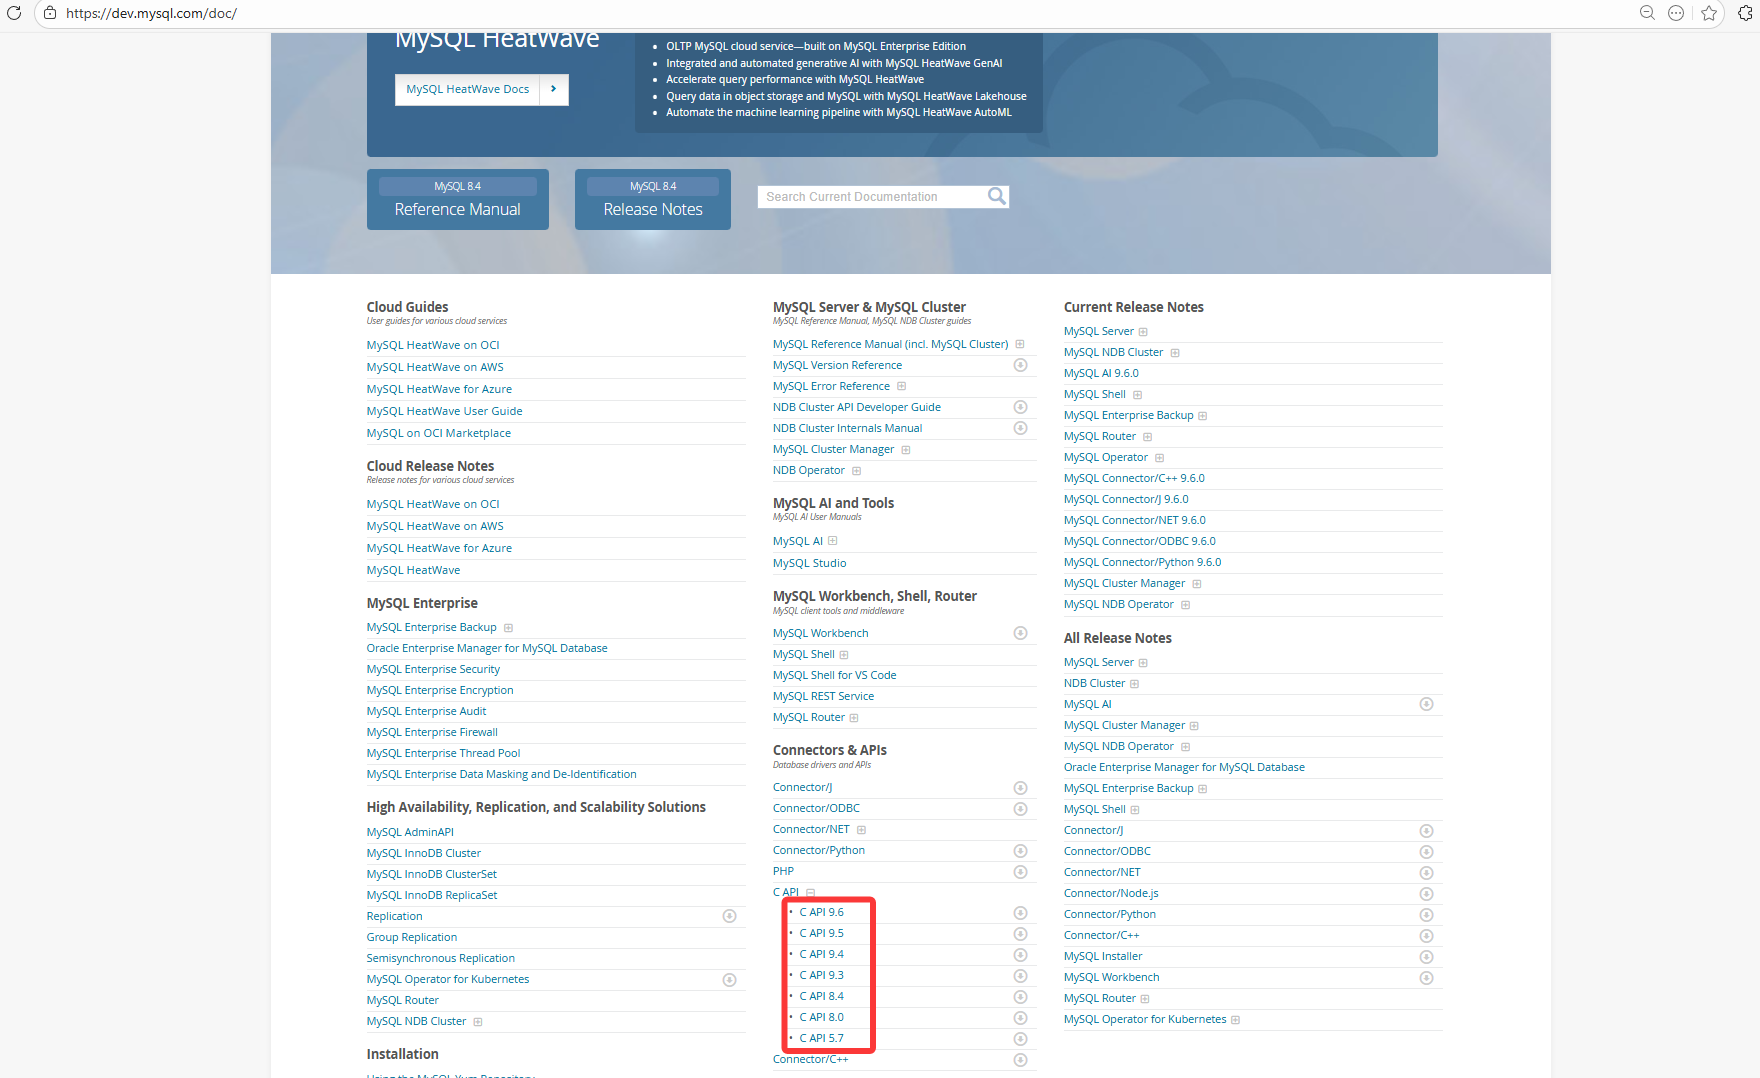Download the MySQL Version Reference via its icon
Screen dimensions: 1760x1078
tap(1020, 365)
